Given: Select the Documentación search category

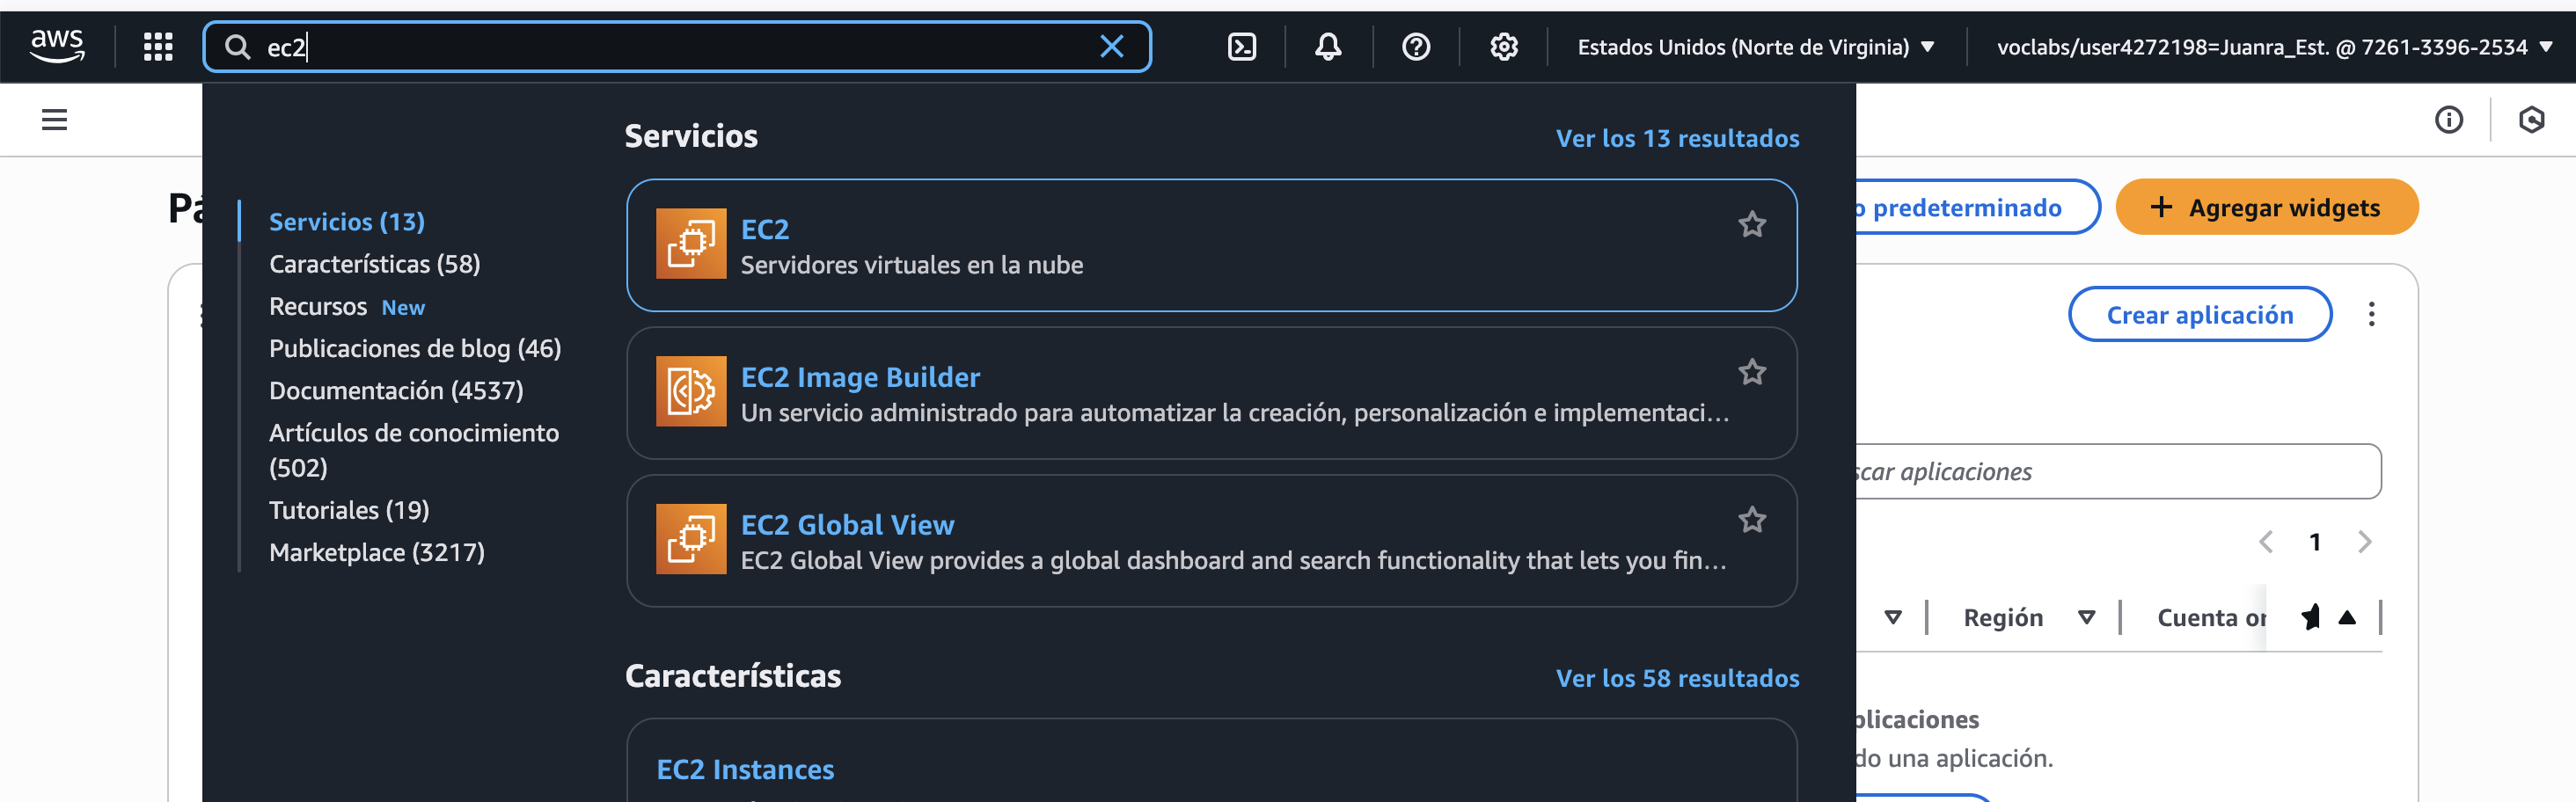Looking at the screenshot, I should pyautogui.click(x=396, y=390).
